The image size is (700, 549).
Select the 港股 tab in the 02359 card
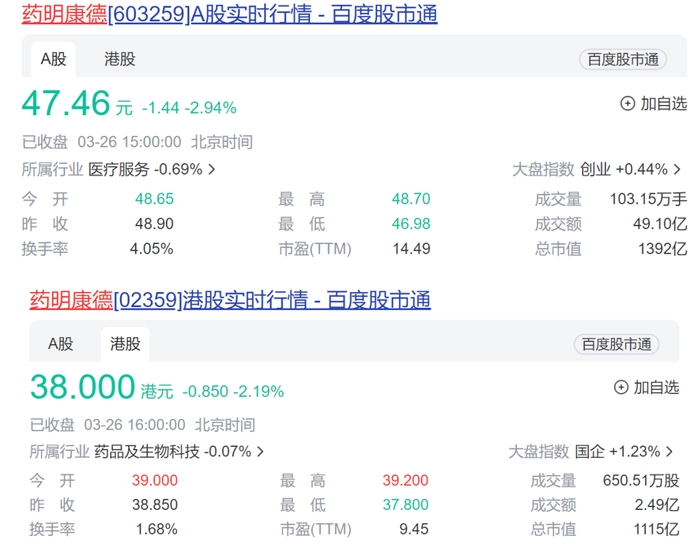[125, 344]
